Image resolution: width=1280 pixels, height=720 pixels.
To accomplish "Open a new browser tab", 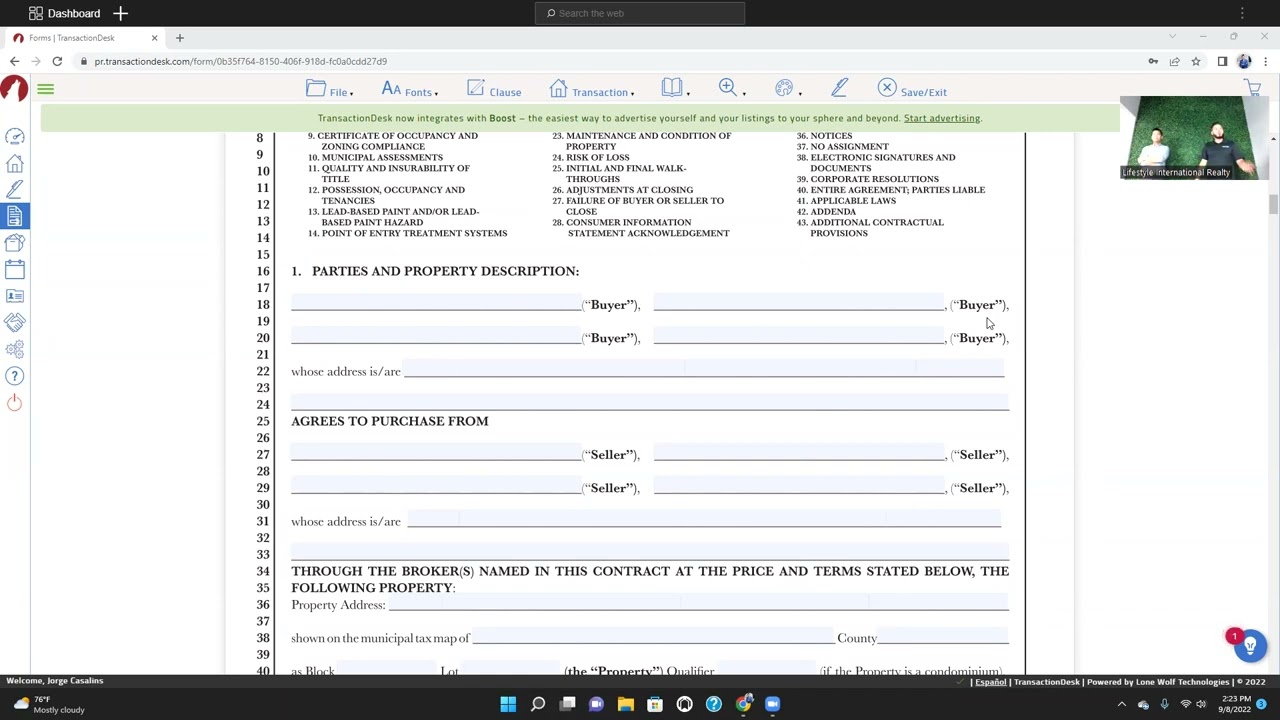I will pos(180,38).
